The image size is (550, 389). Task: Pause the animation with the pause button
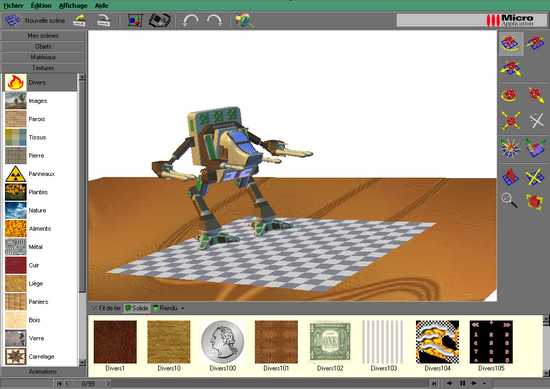click(462, 383)
